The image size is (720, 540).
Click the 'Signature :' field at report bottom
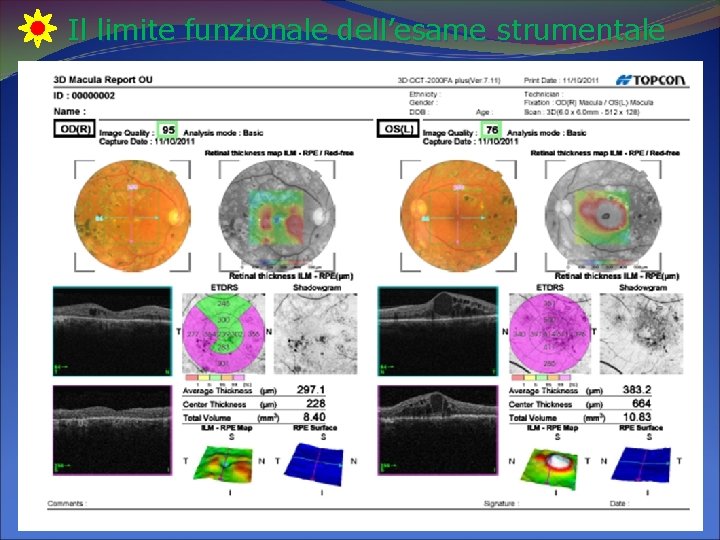501,503
